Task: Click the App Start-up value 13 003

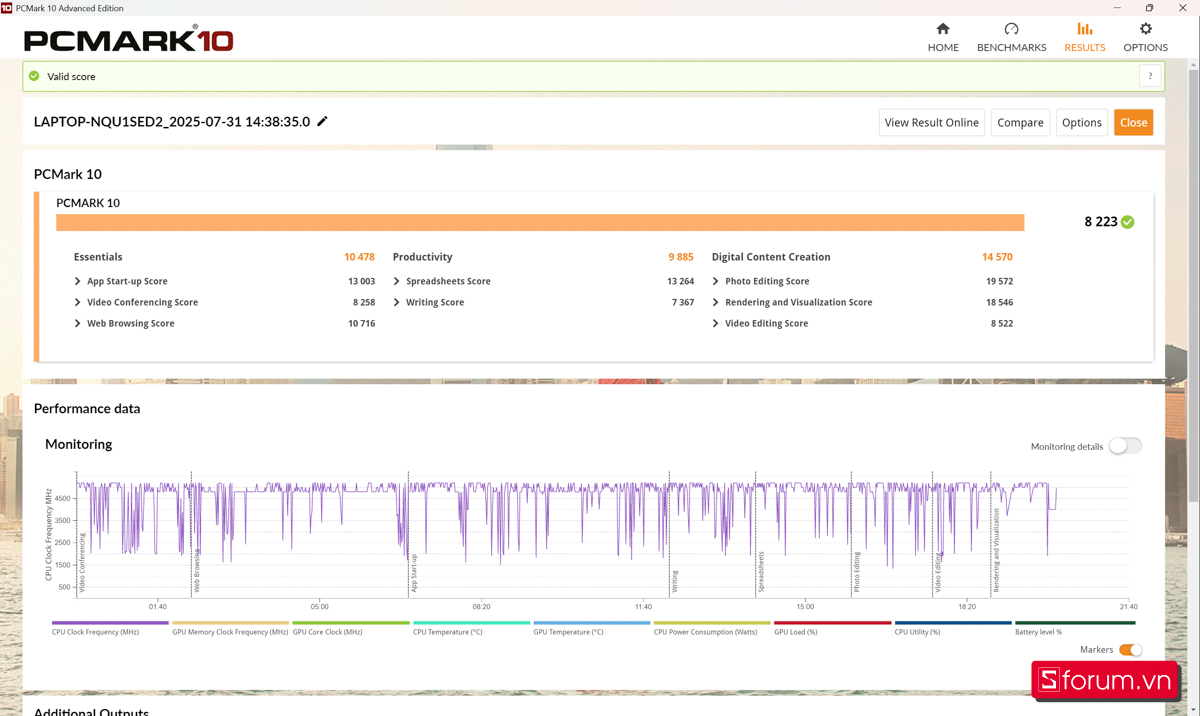Action: click(x=361, y=281)
